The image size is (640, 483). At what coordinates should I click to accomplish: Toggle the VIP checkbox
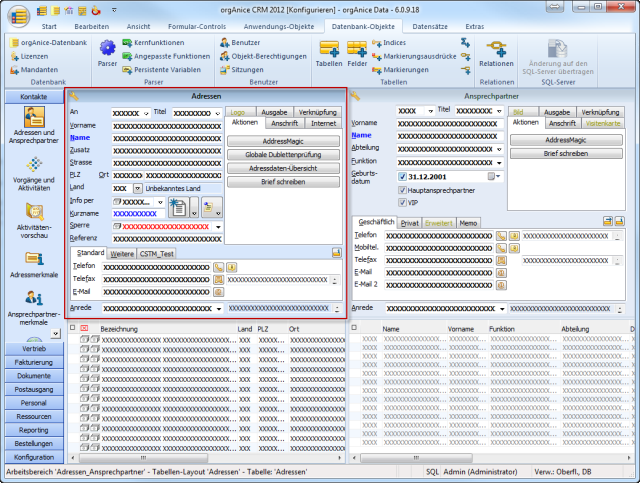(x=402, y=203)
